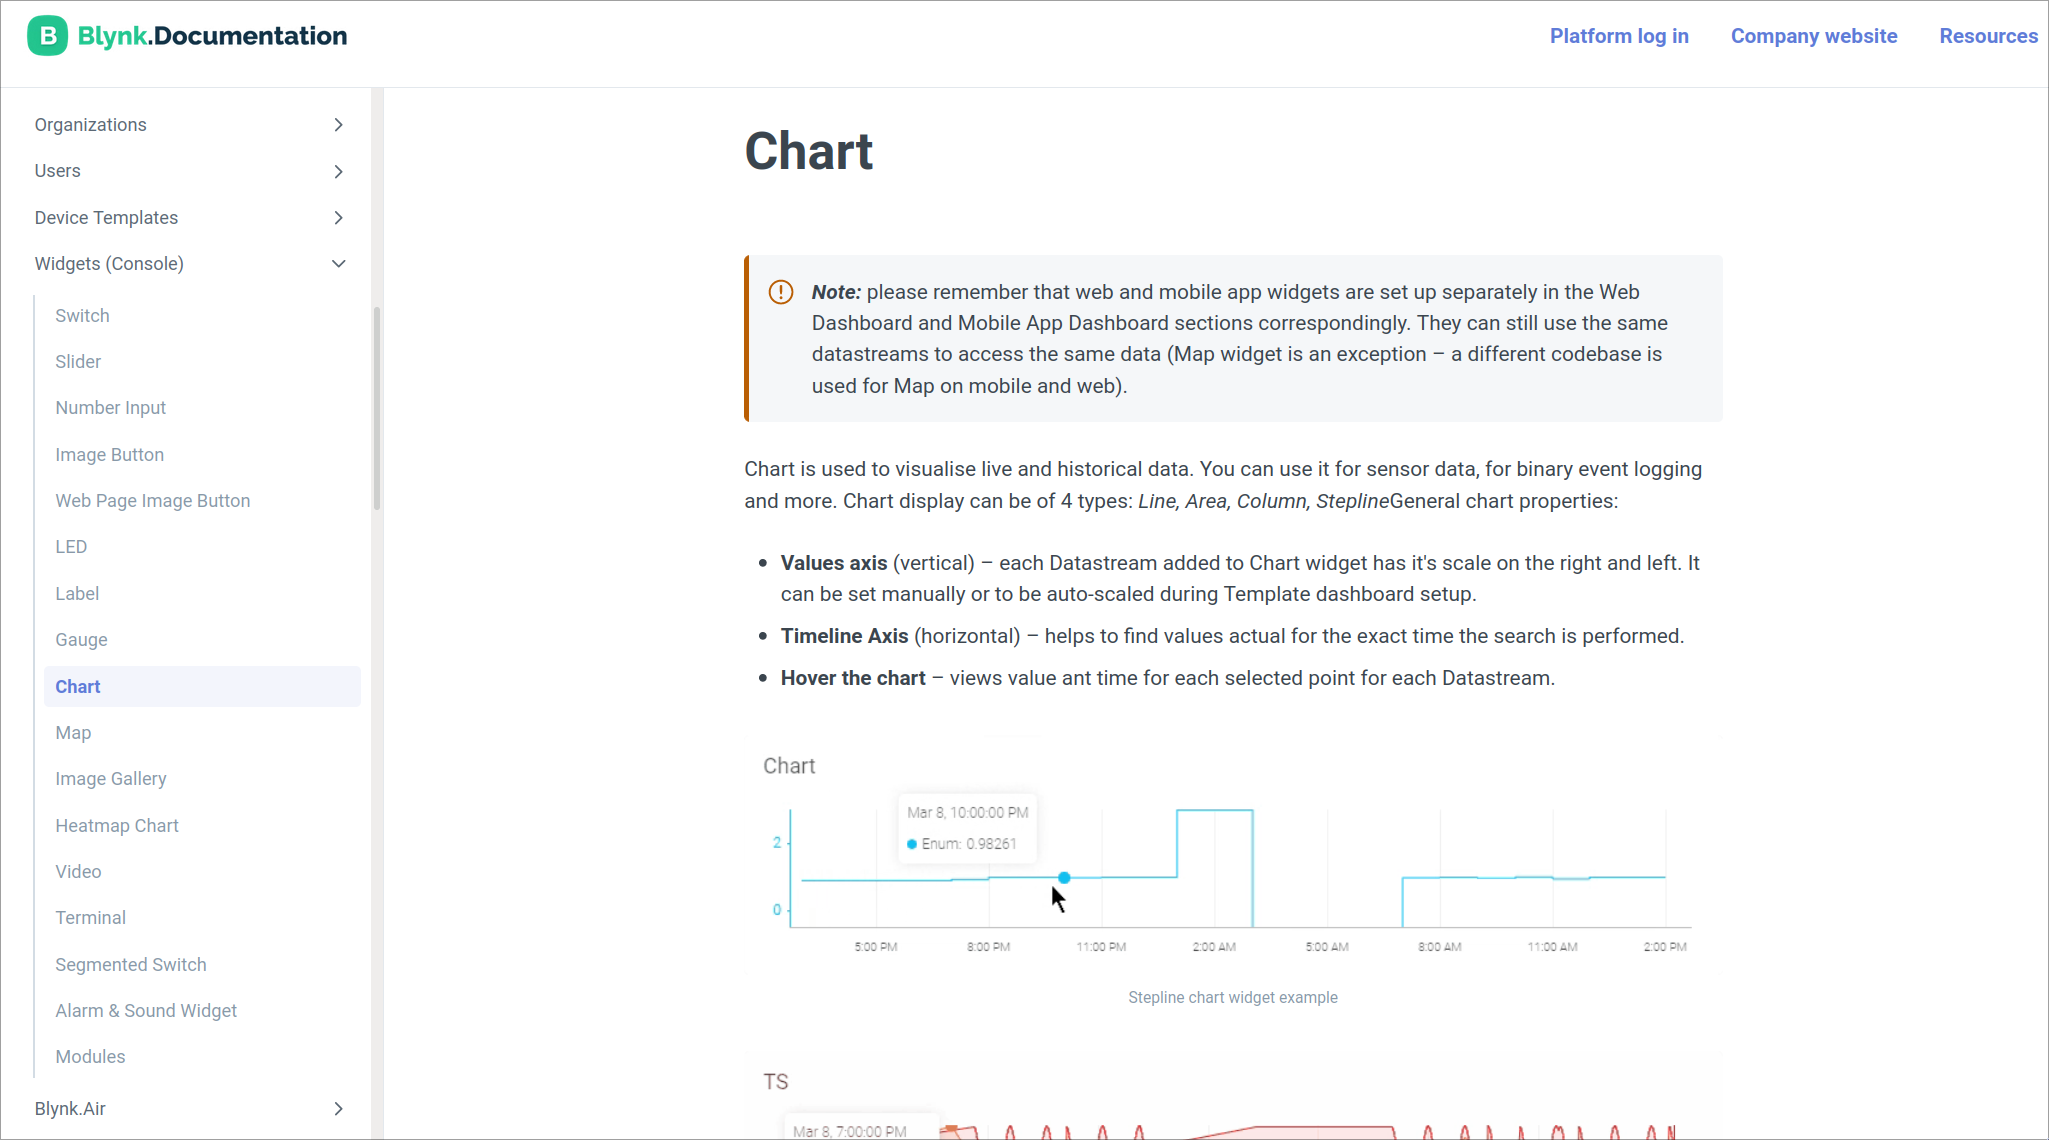Viewport: 2049px width, 1140px height.
Task: Click the Terminal sidebar icon
Action: (90, 918)
